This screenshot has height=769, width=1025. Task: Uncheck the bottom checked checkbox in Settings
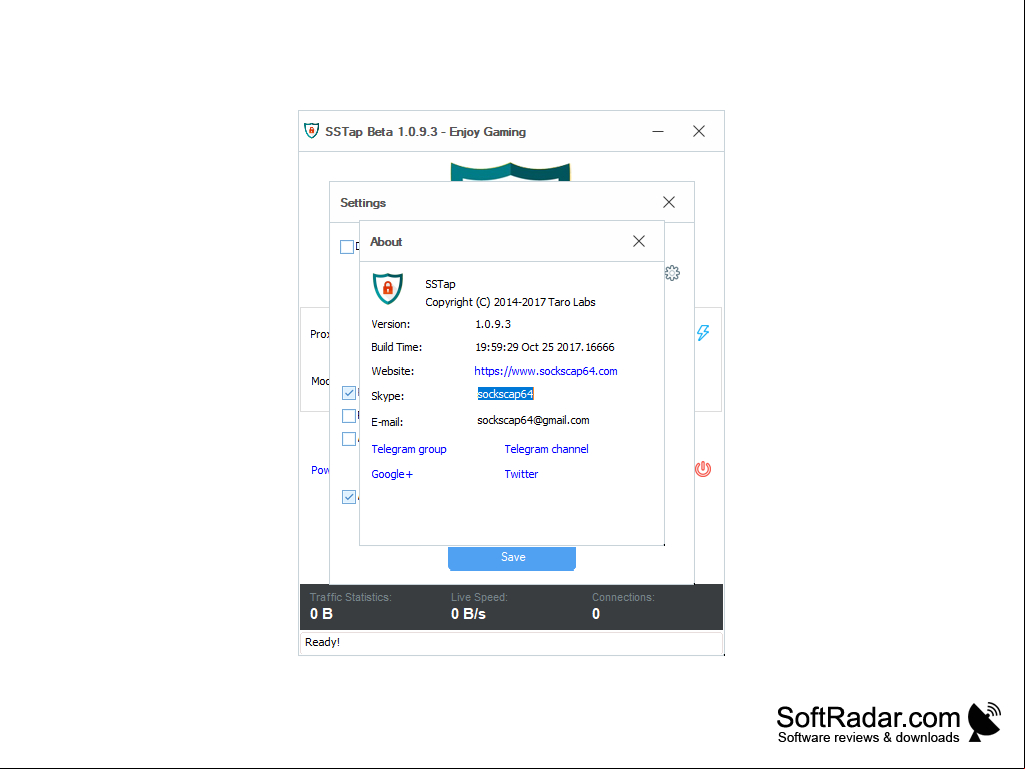tap(349, 497)
